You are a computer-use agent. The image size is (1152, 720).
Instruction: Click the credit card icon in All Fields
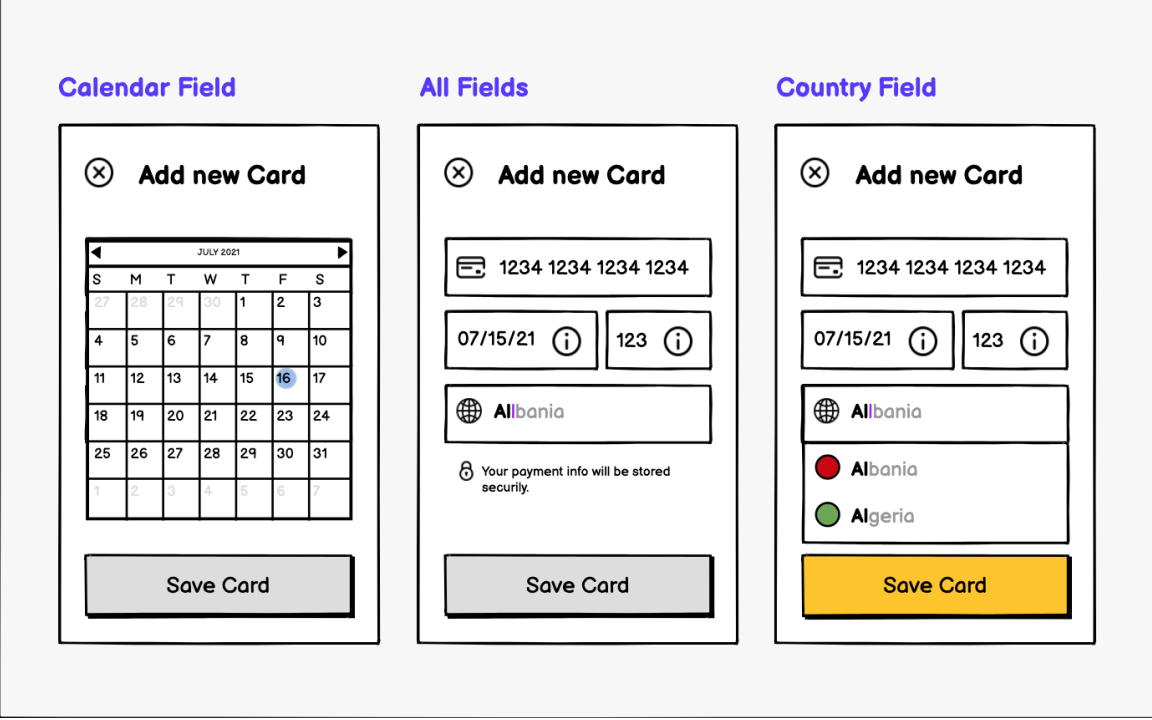469,267
